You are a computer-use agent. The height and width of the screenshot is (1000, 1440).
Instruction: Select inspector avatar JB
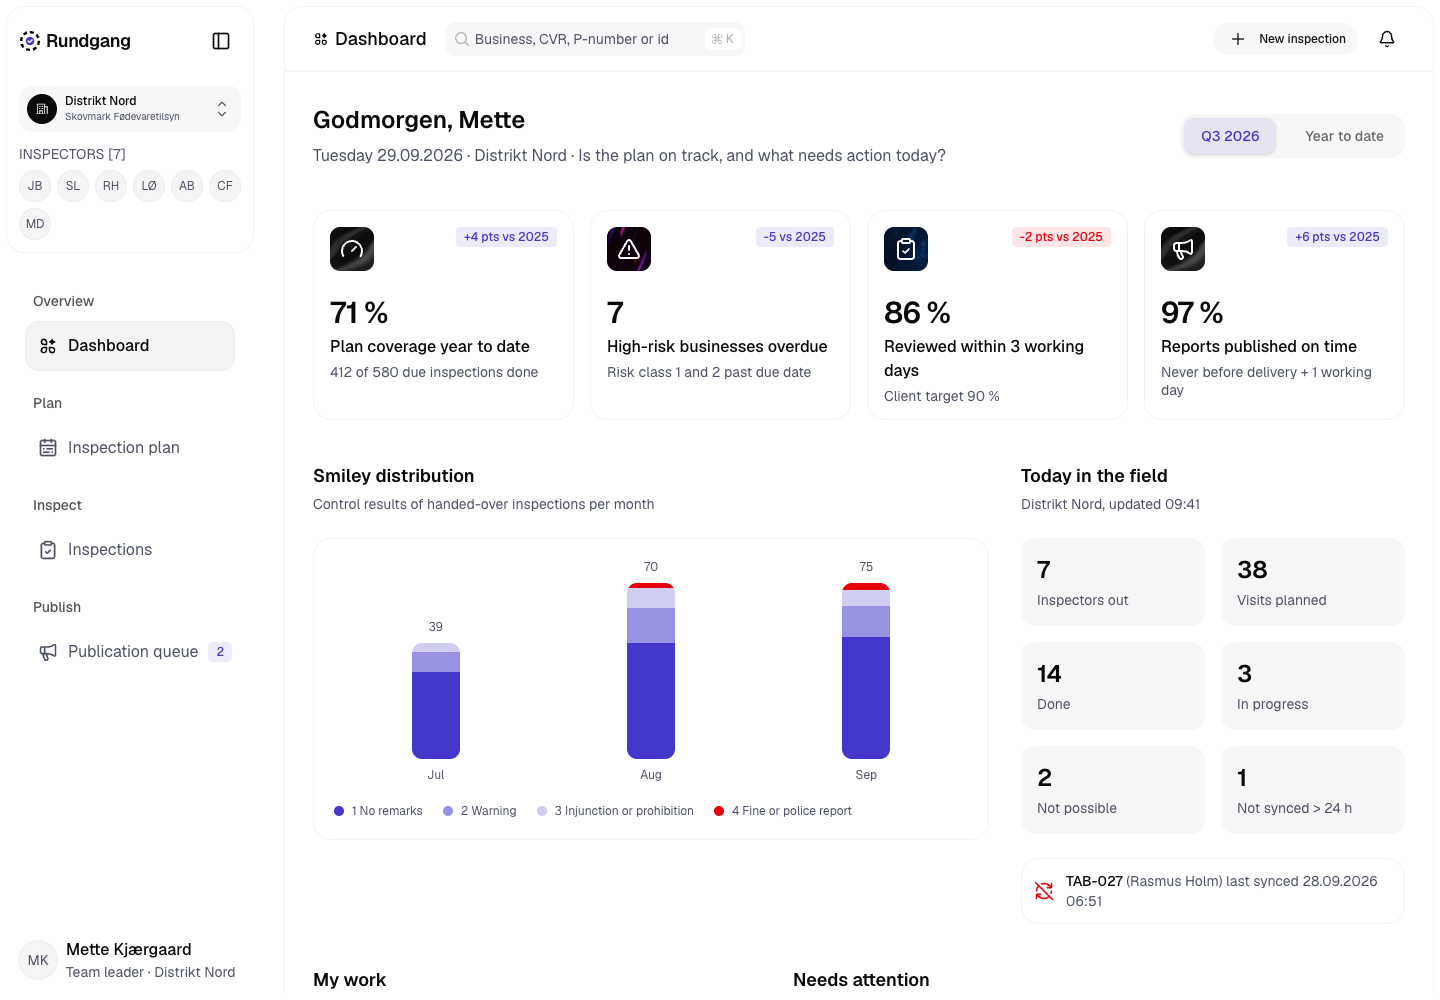35,186
